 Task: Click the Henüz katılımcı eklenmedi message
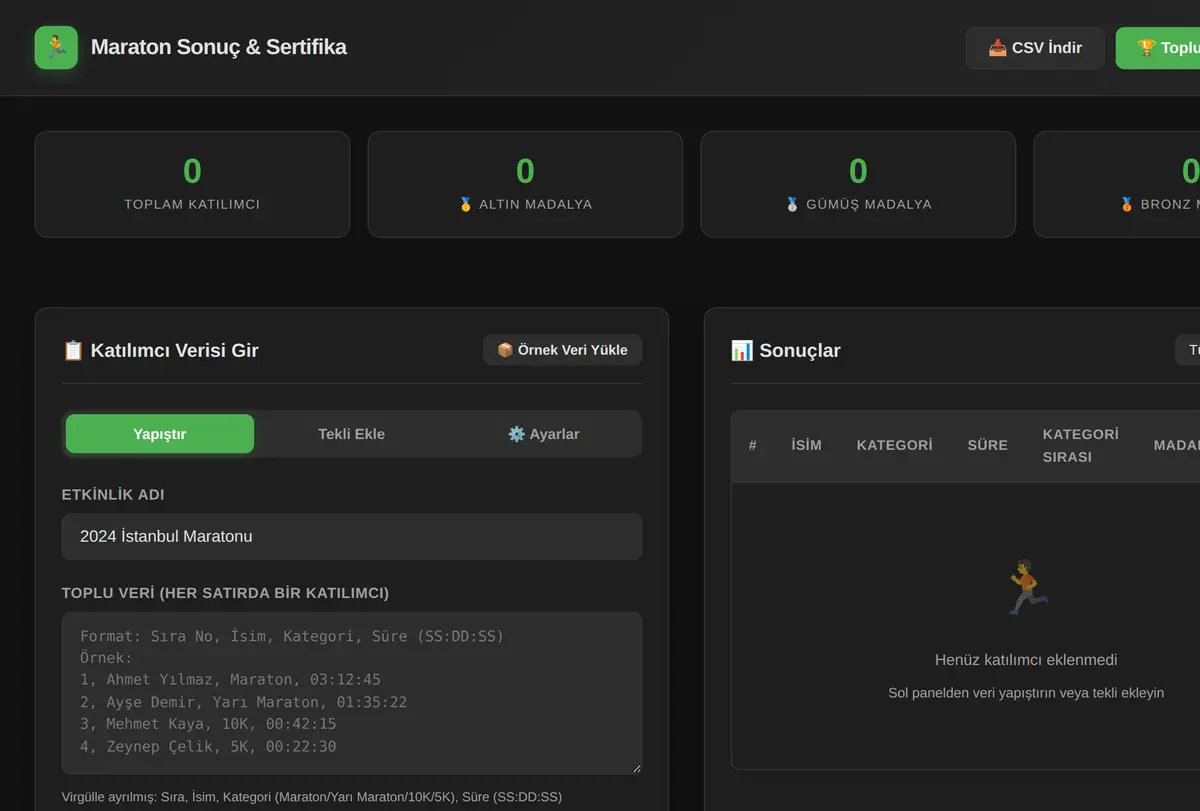[x=1026, y=660]
